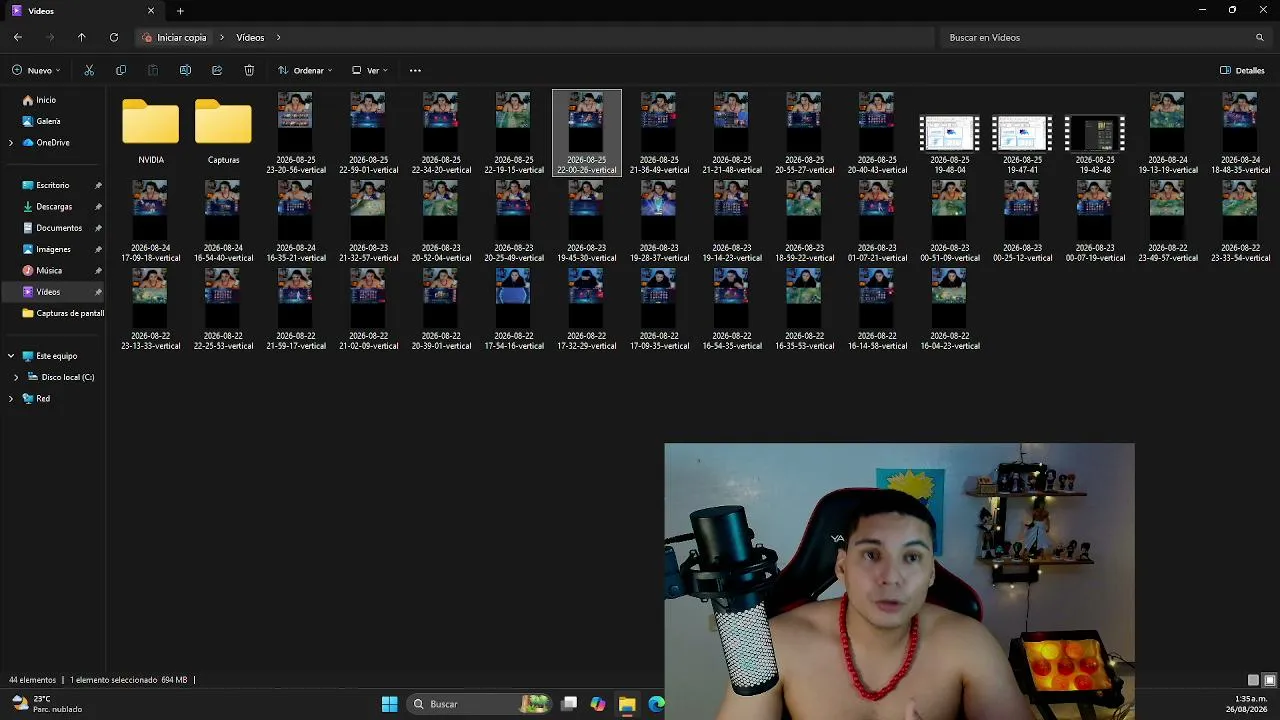Screen dimensions: 1280x720
Task: Collapse the Este equipo node
Action: pos(11,356)
